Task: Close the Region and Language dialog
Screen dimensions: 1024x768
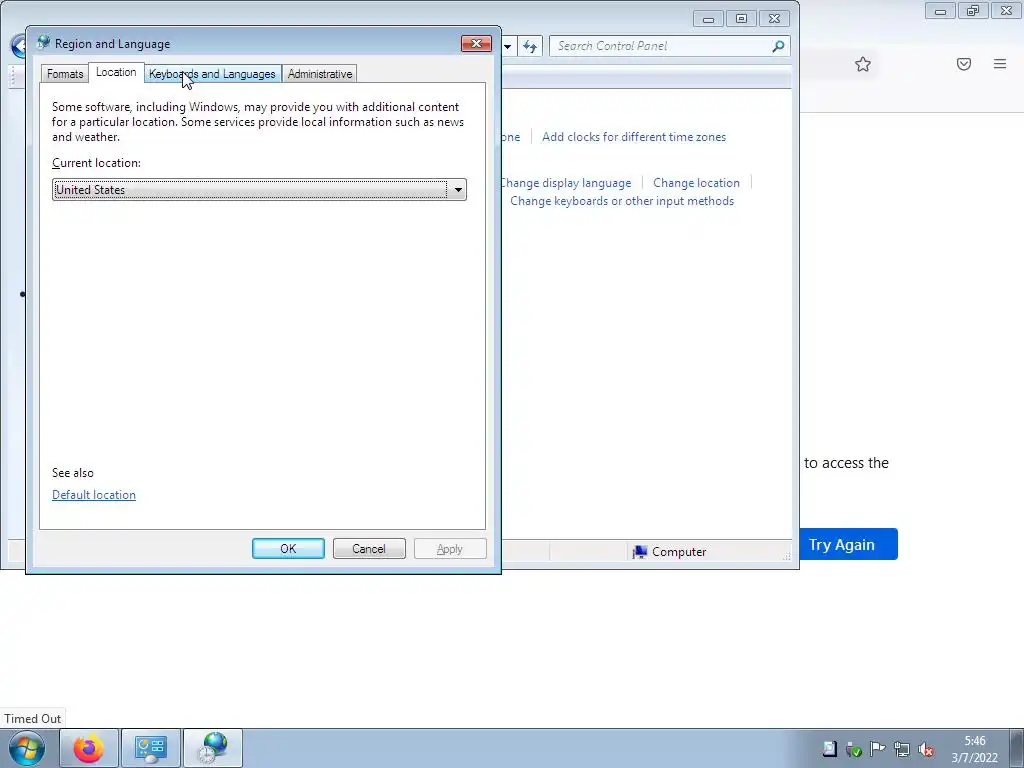Action: tap(476, 44)
